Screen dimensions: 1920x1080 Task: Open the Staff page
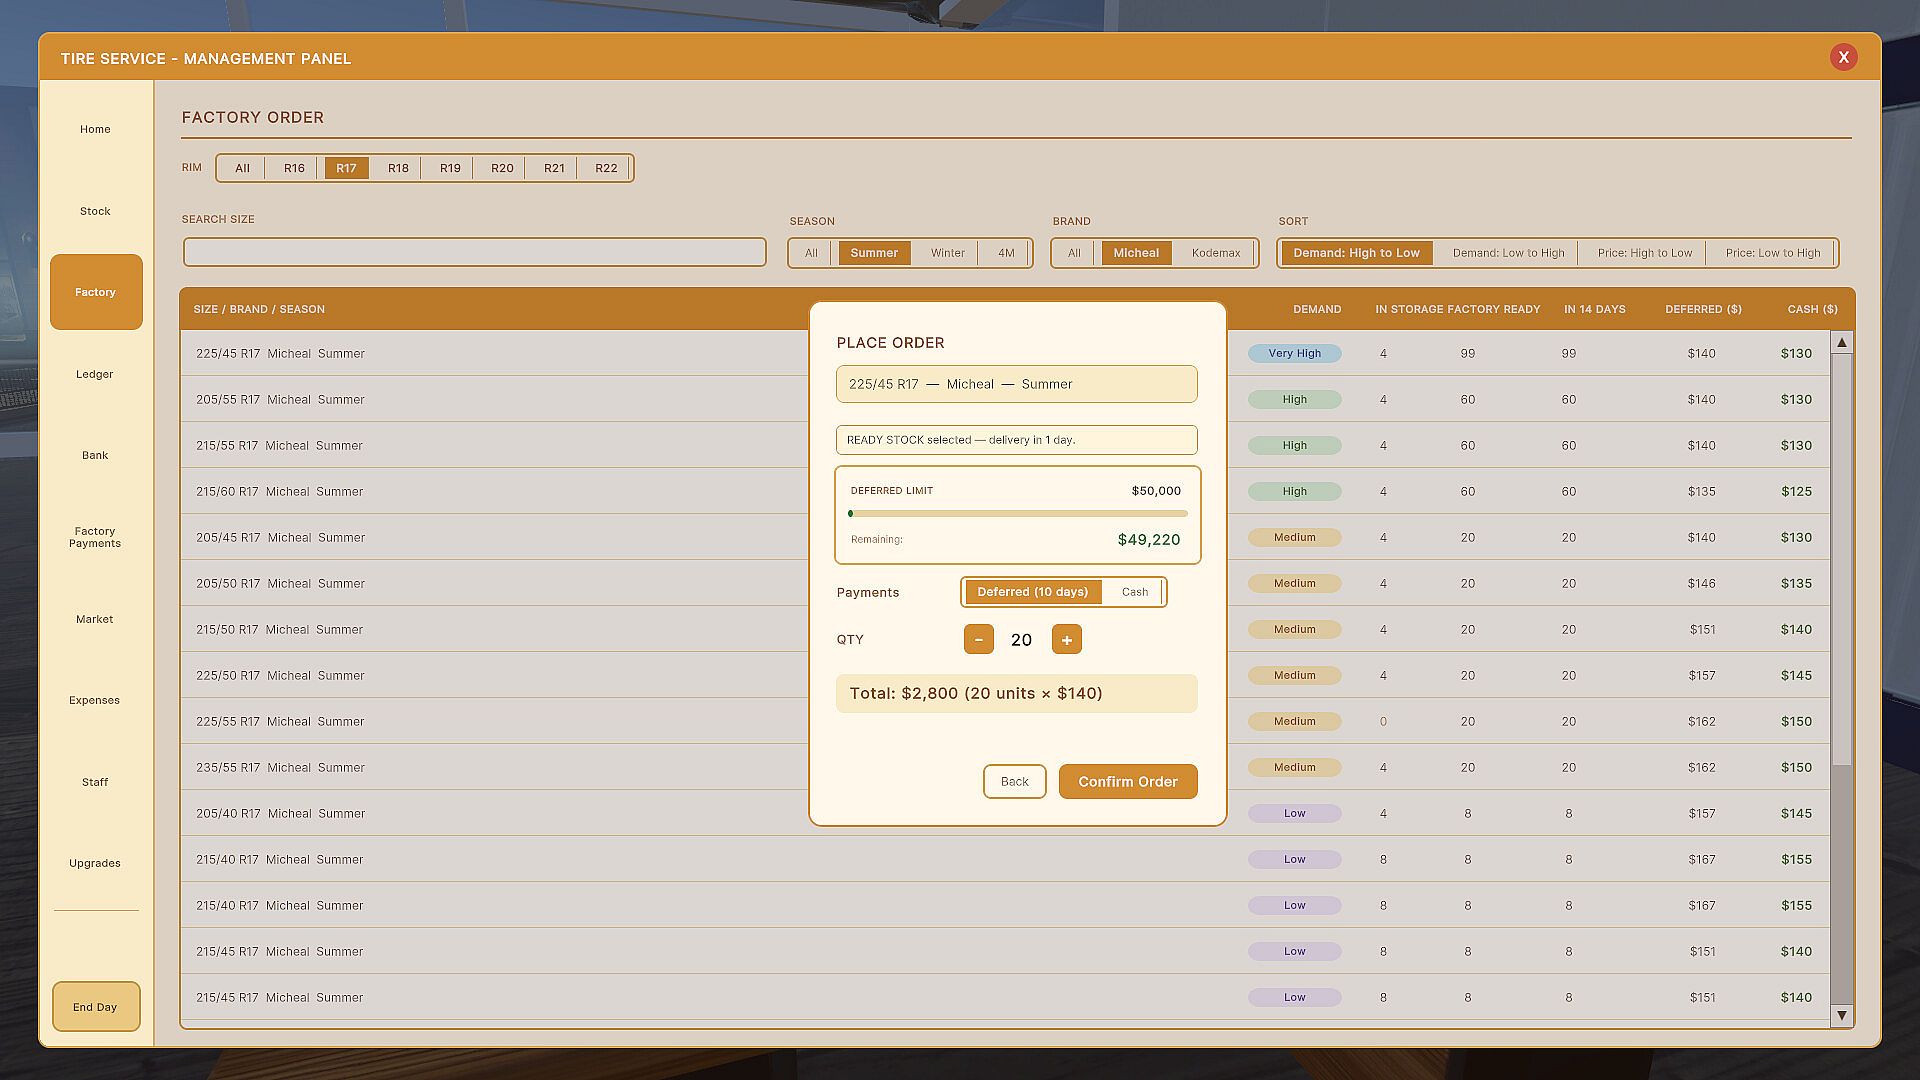(95, 782)
